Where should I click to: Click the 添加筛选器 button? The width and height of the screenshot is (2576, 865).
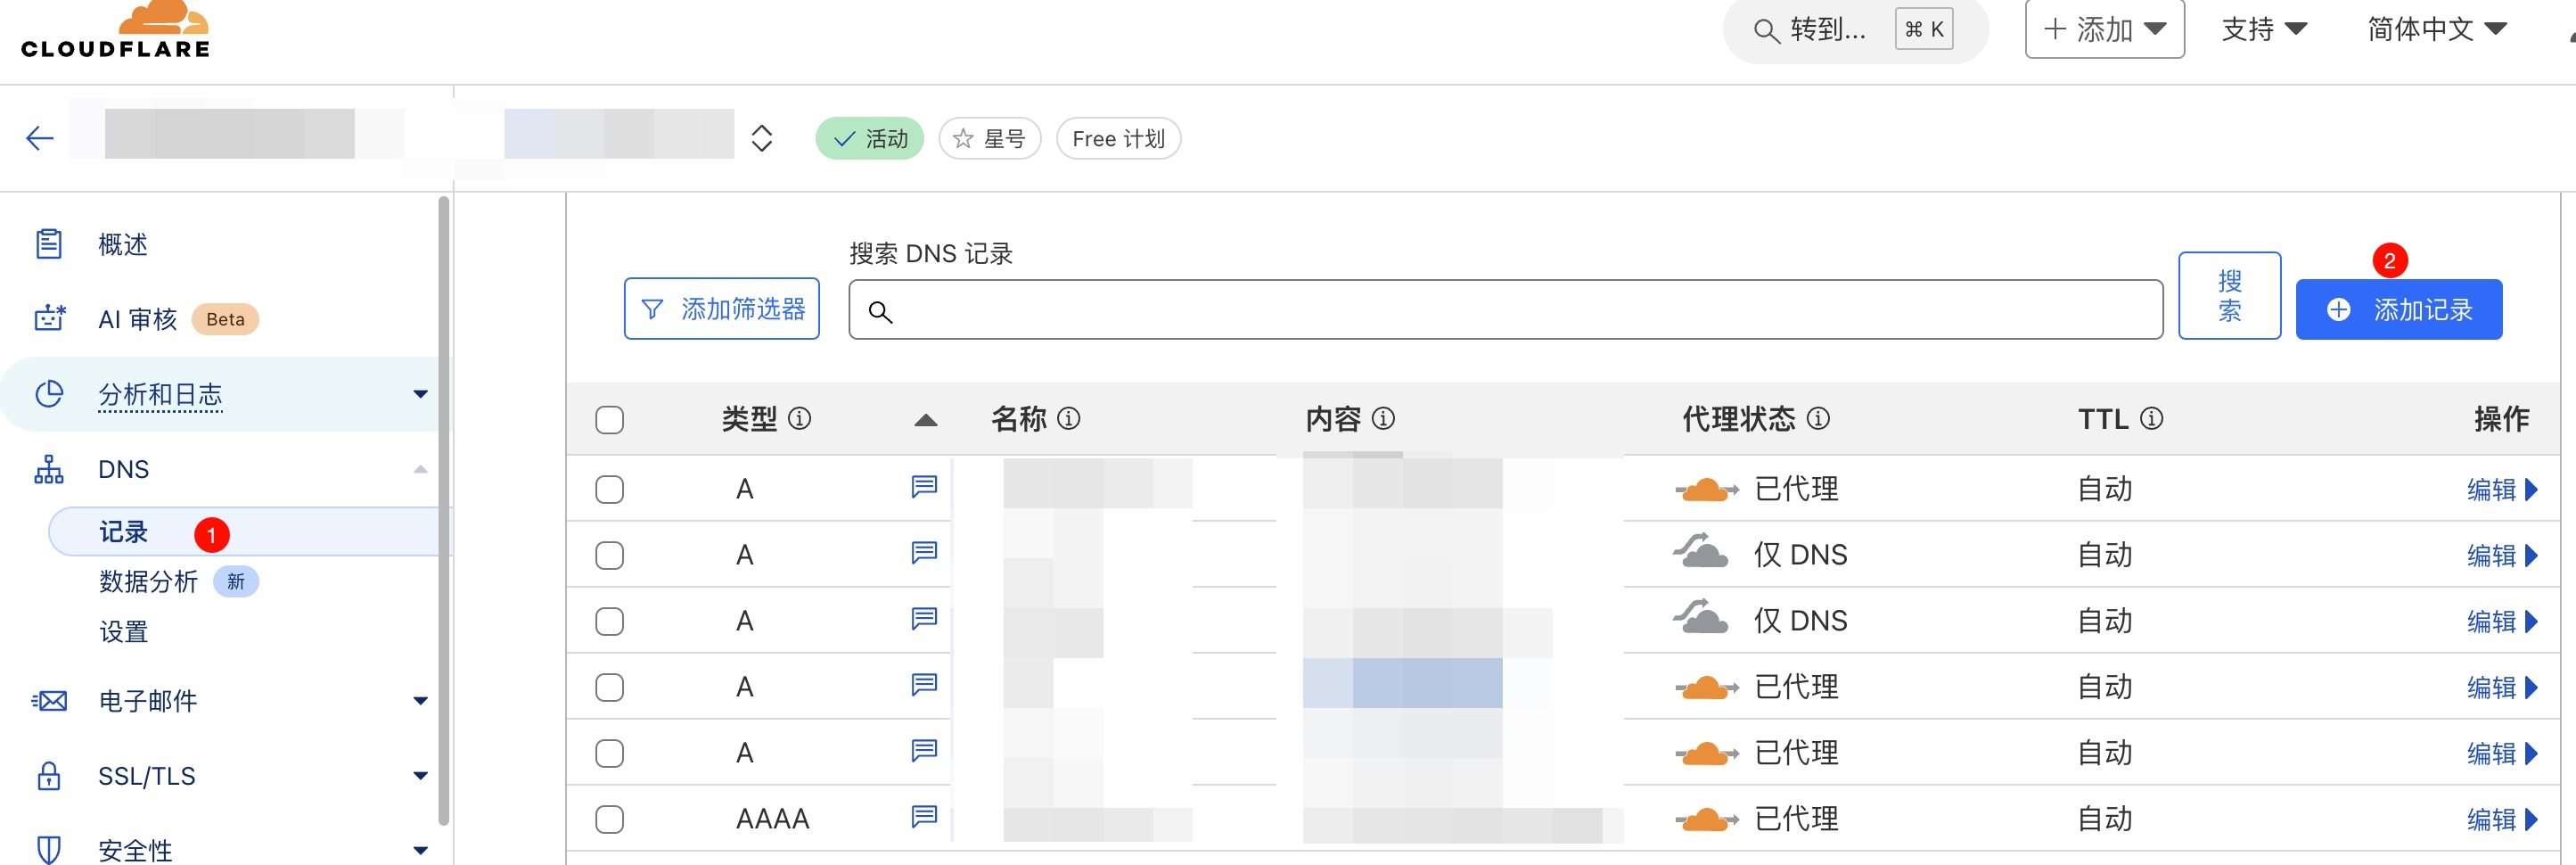click(721, 309)
